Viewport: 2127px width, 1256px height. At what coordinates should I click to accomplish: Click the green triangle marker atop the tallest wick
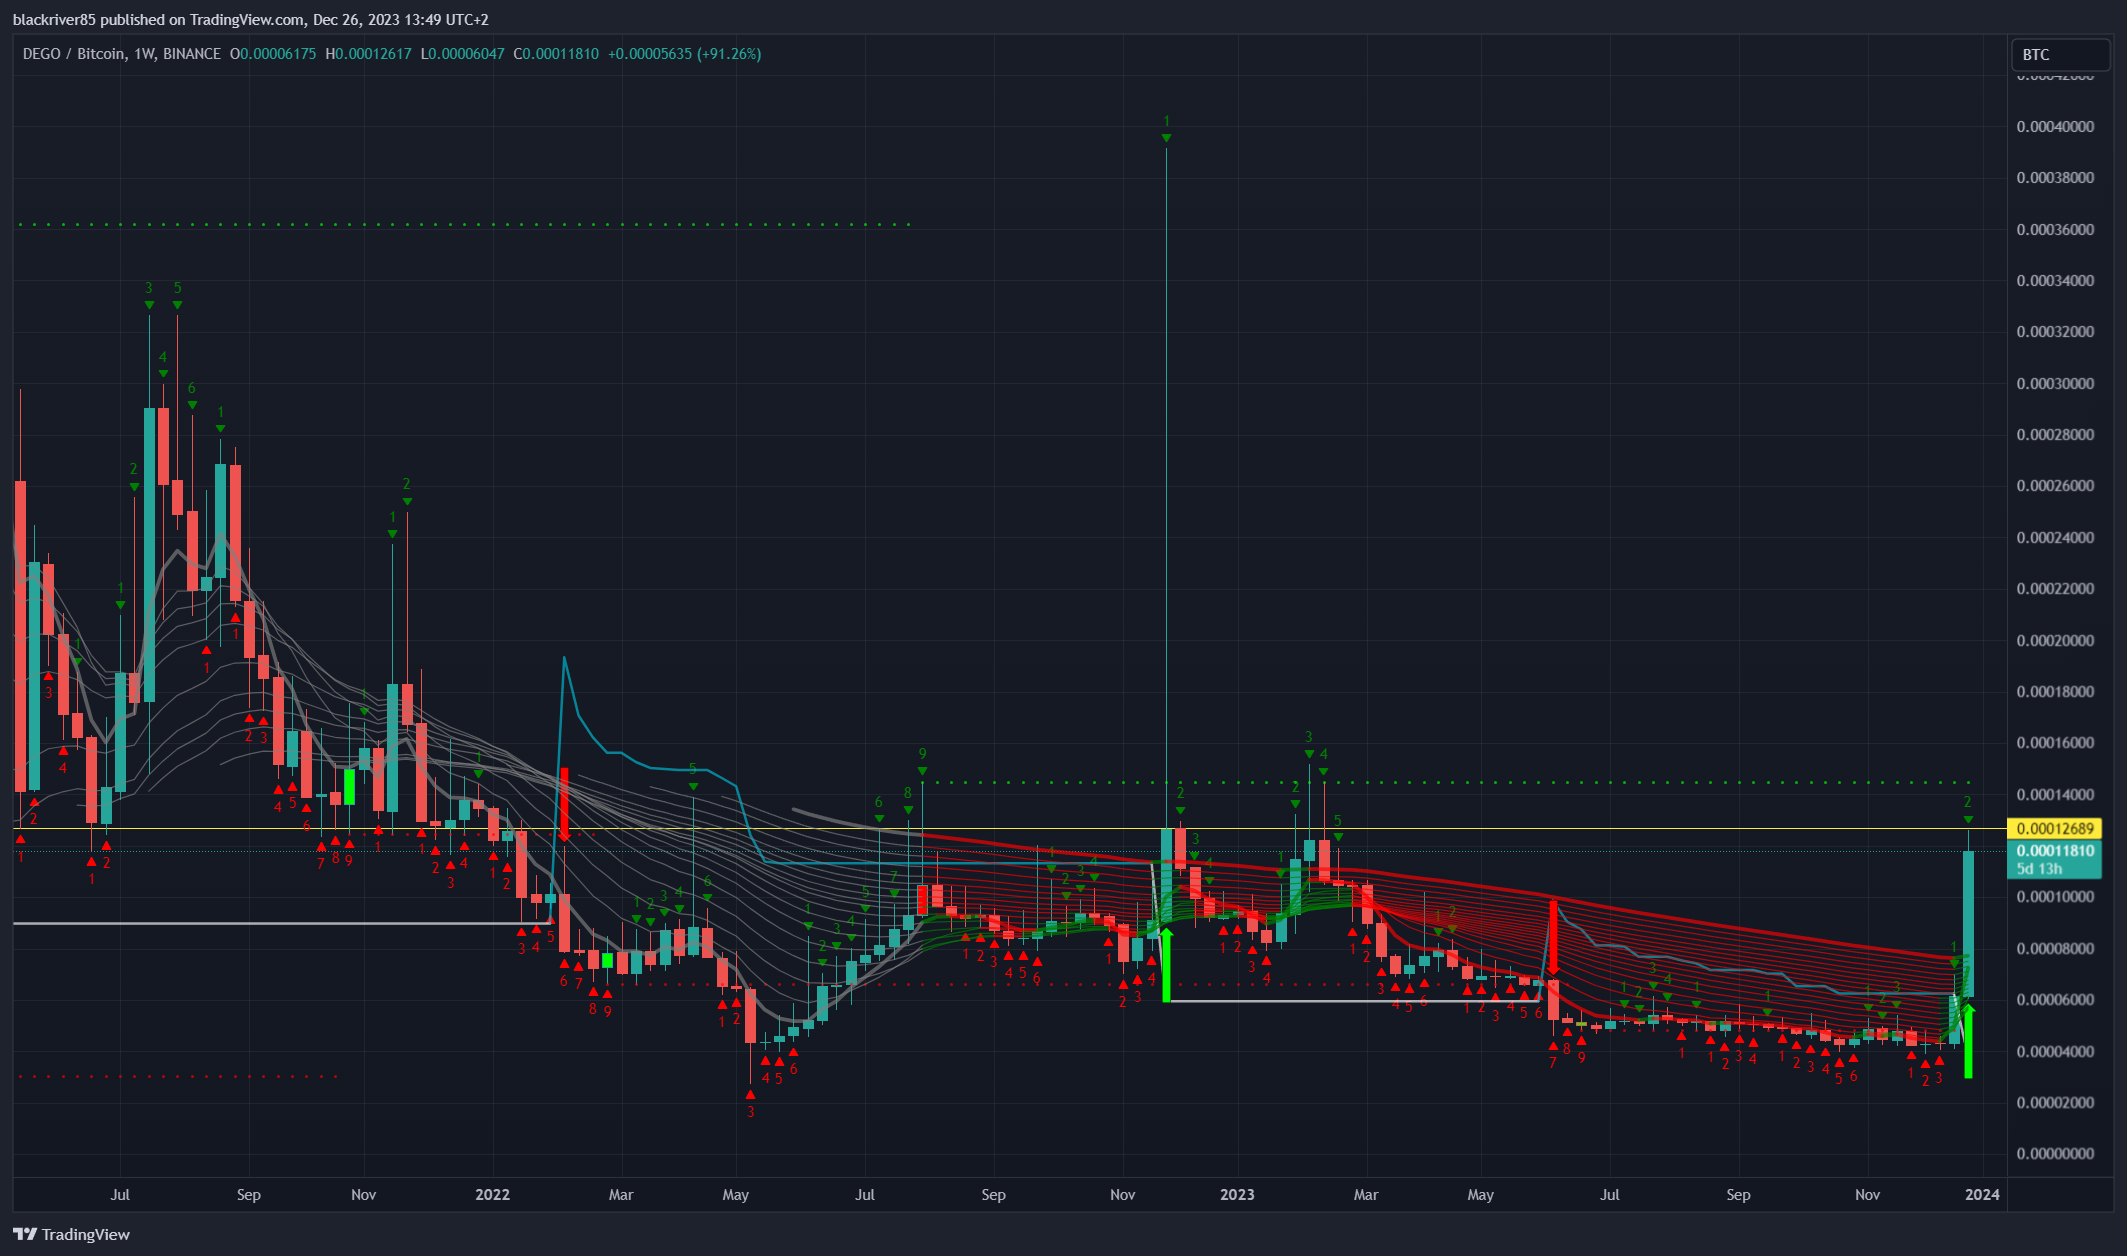(1166, 138)
